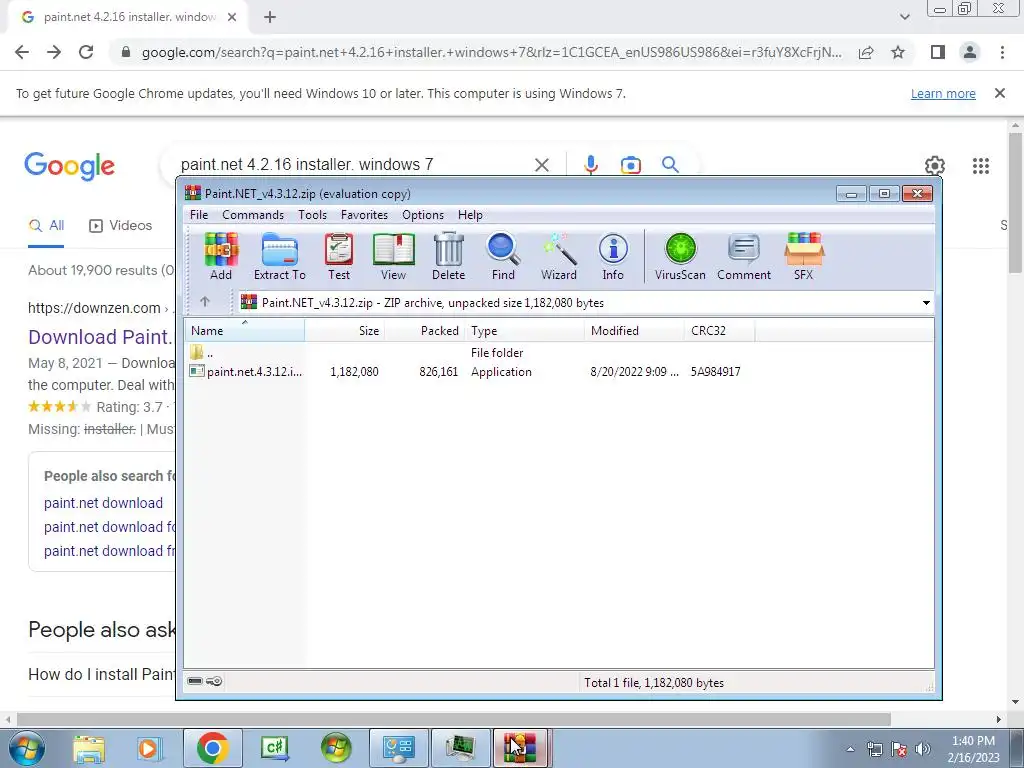Click the drive selector icon in status bar
Viewport: 1024px width, 768px height.
tap(195, 681)
